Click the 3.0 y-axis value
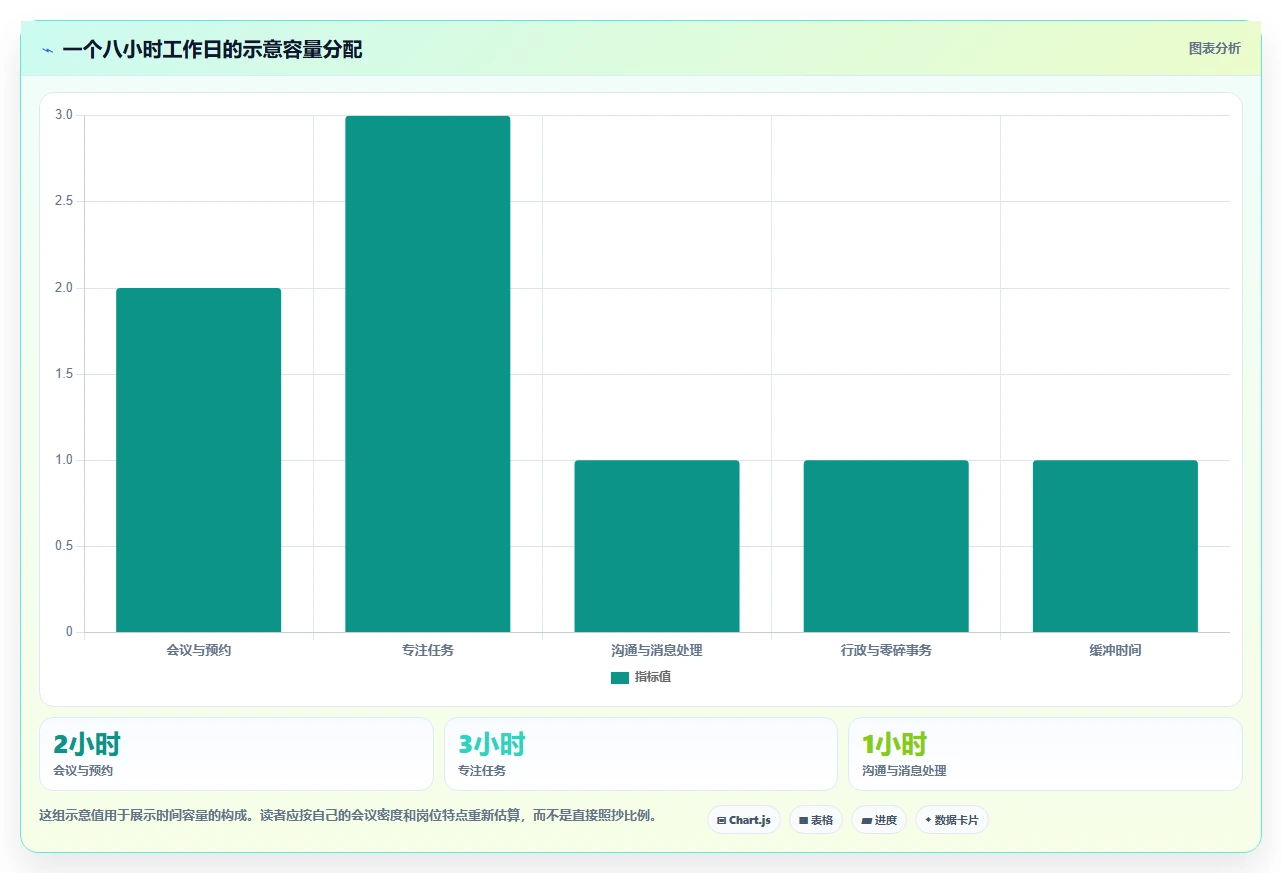The image size is (1282, 873). click(x=64, y=116)
